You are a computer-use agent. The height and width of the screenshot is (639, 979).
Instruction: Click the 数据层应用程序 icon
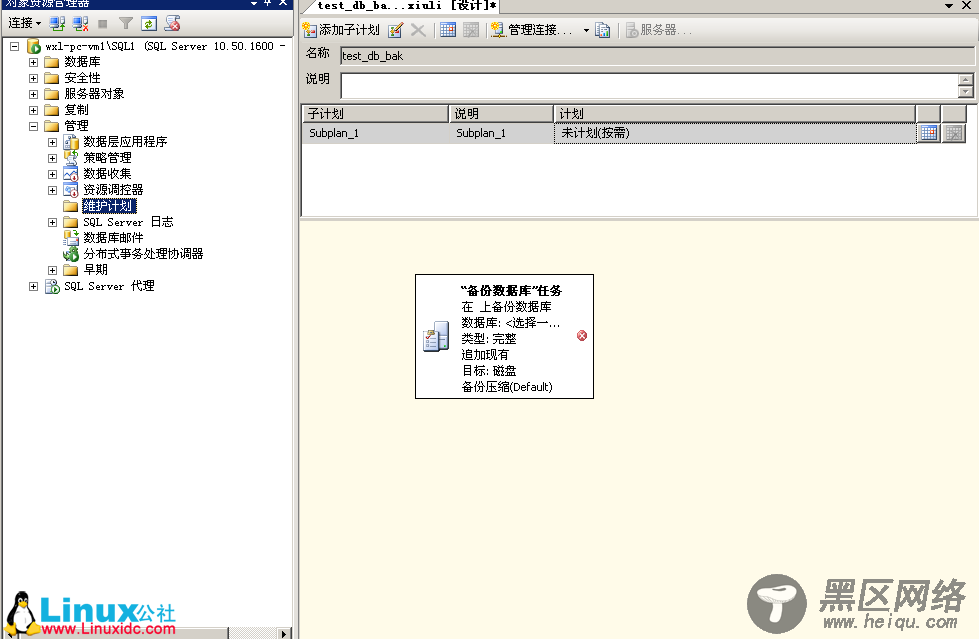point(71,142)
